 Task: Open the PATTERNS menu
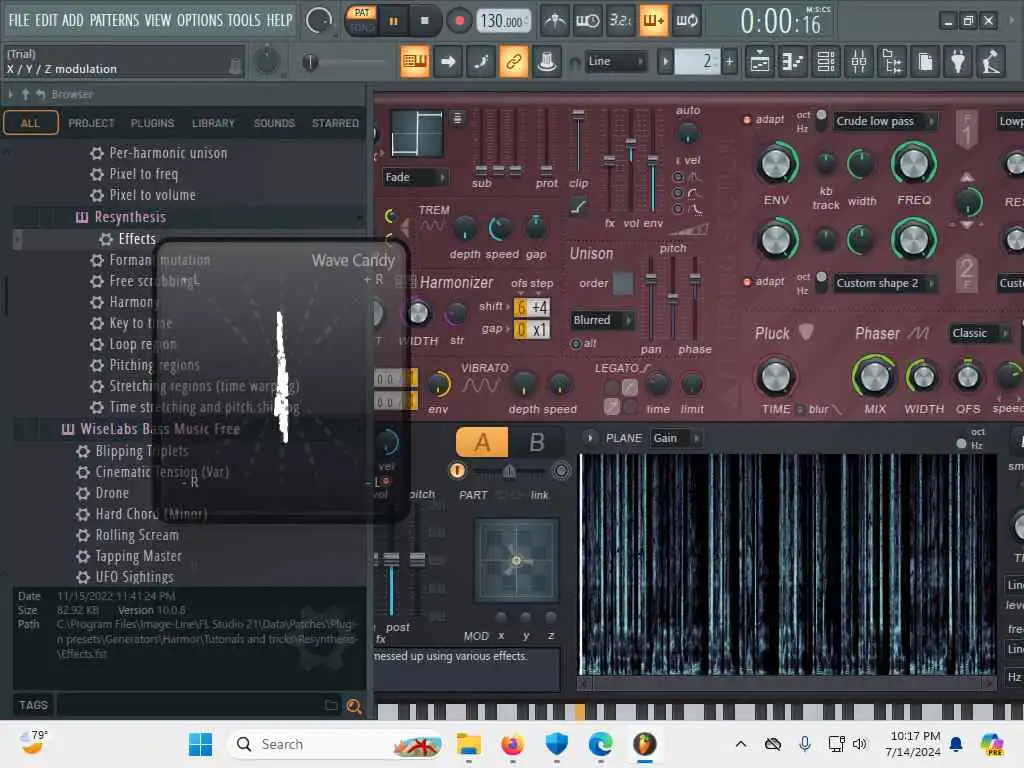(x=114, y=20)
